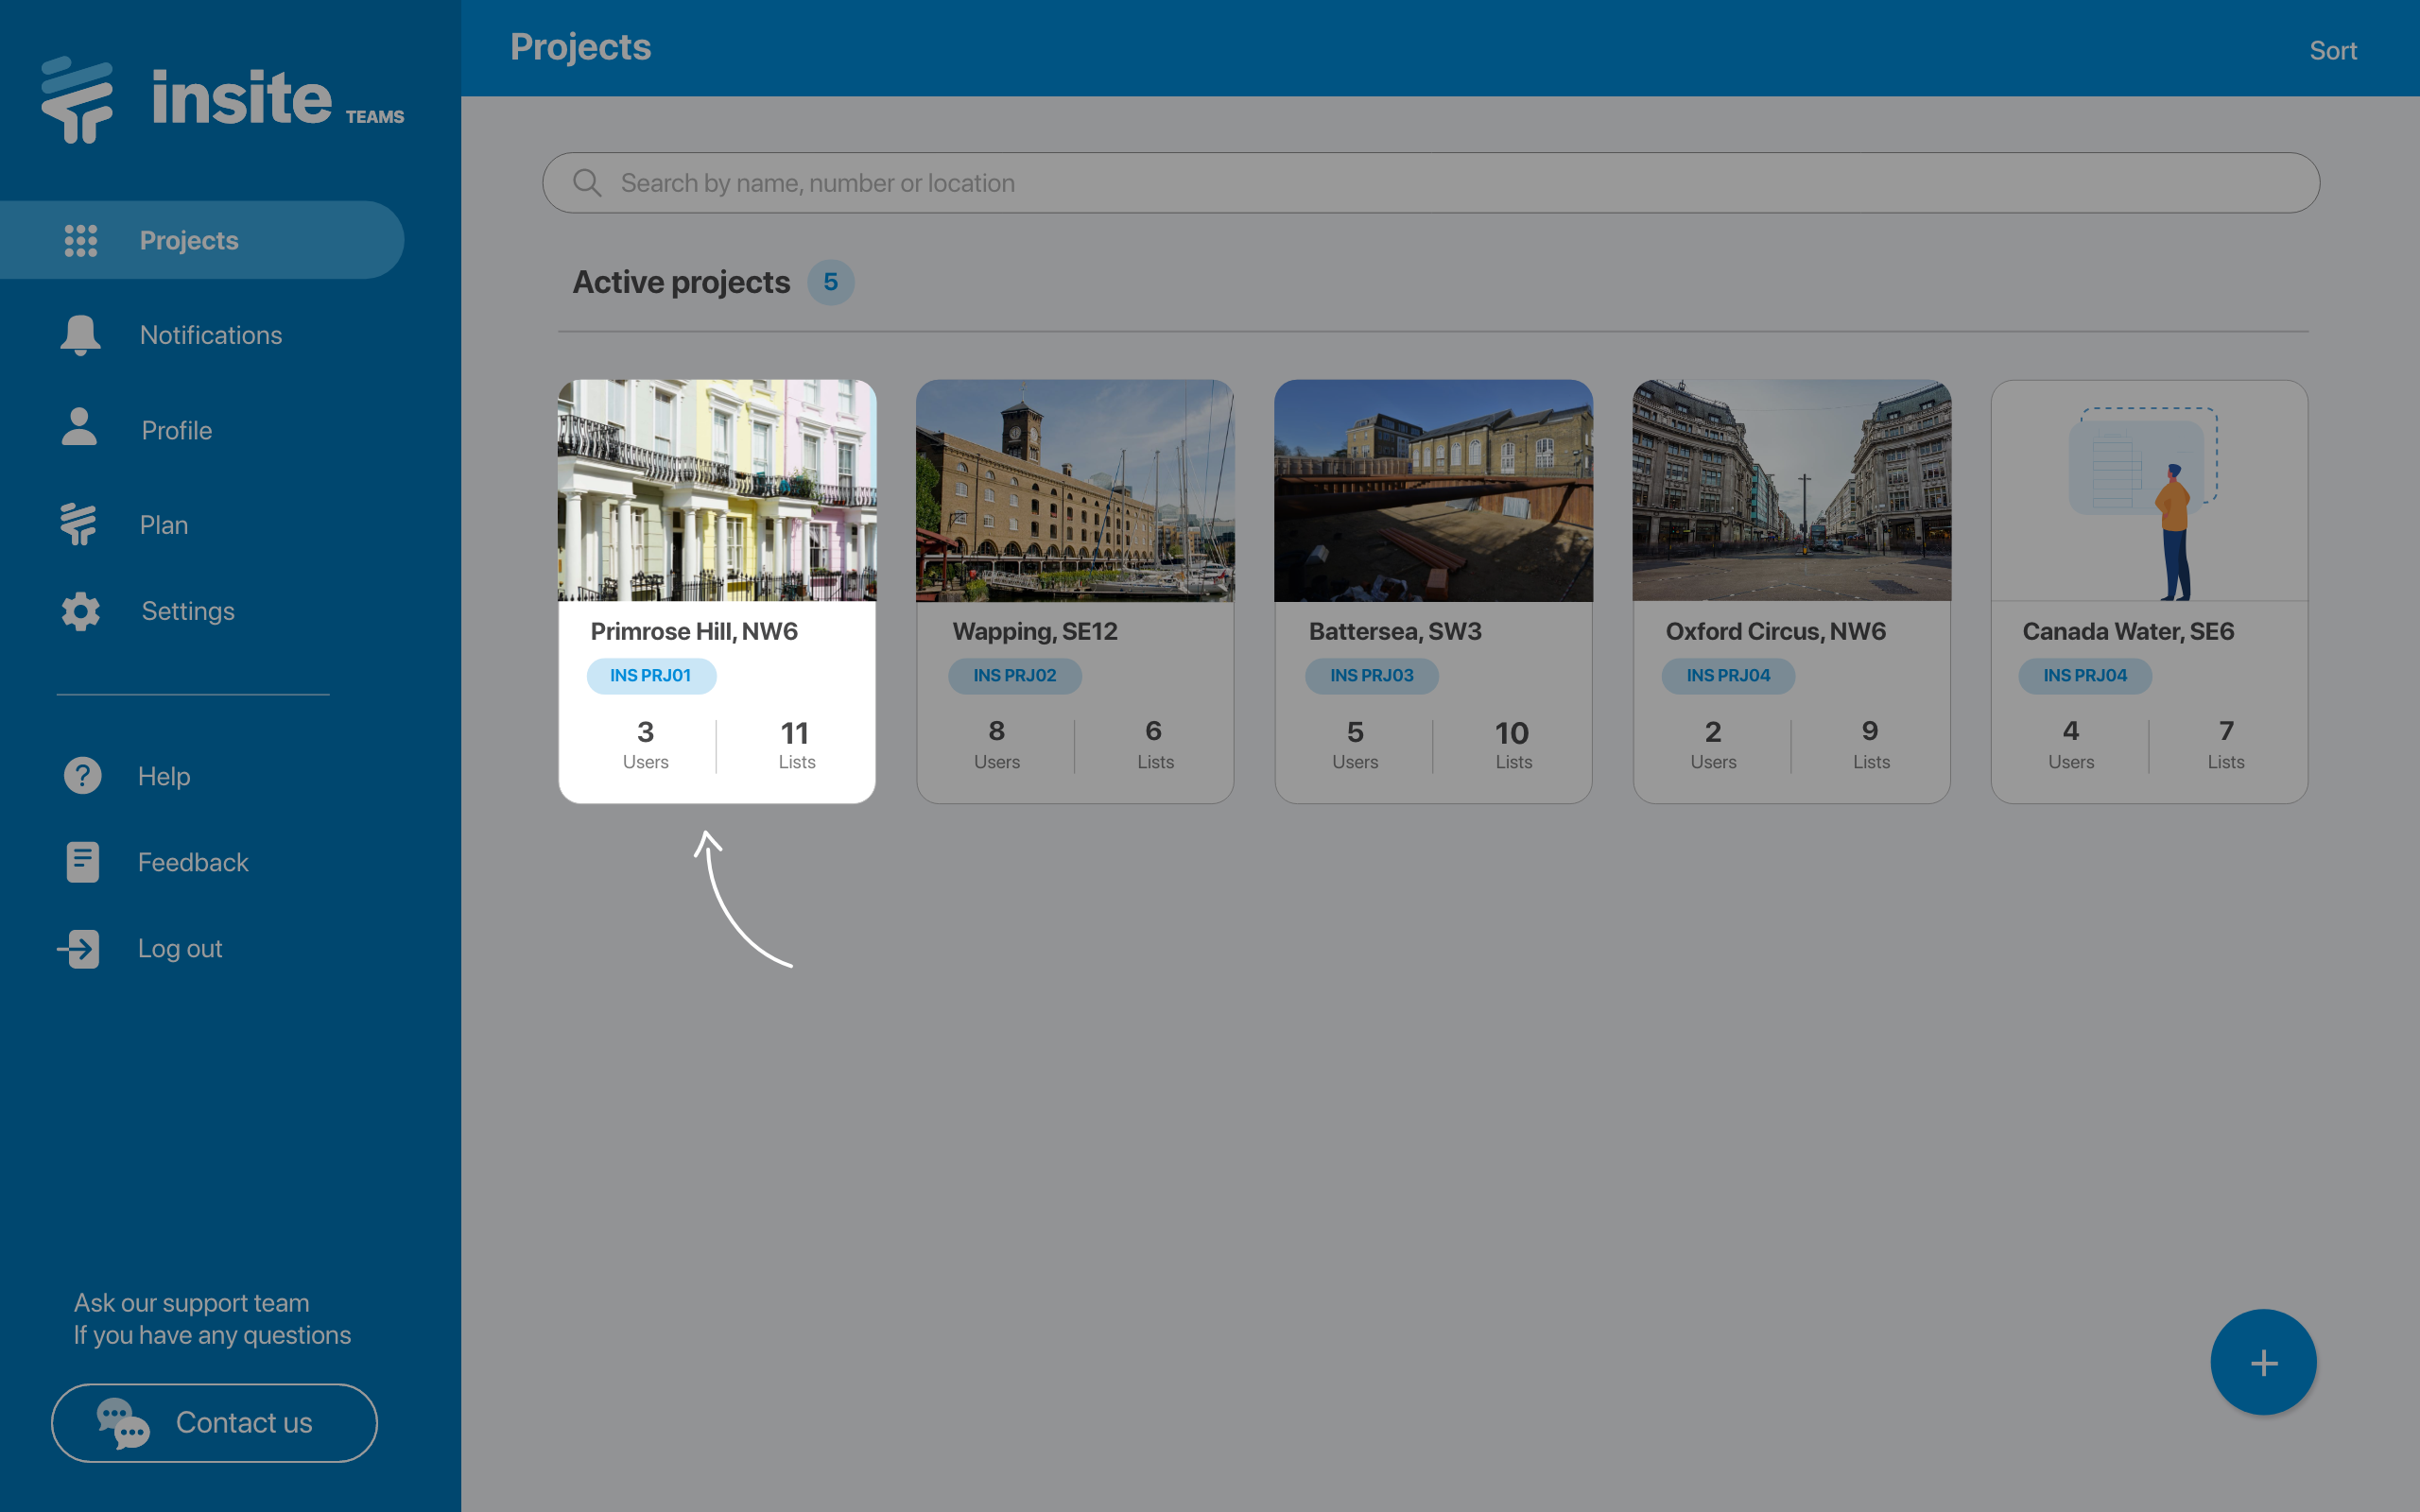Open the Canada Water, SE6 project card

tap(2148, 590)
